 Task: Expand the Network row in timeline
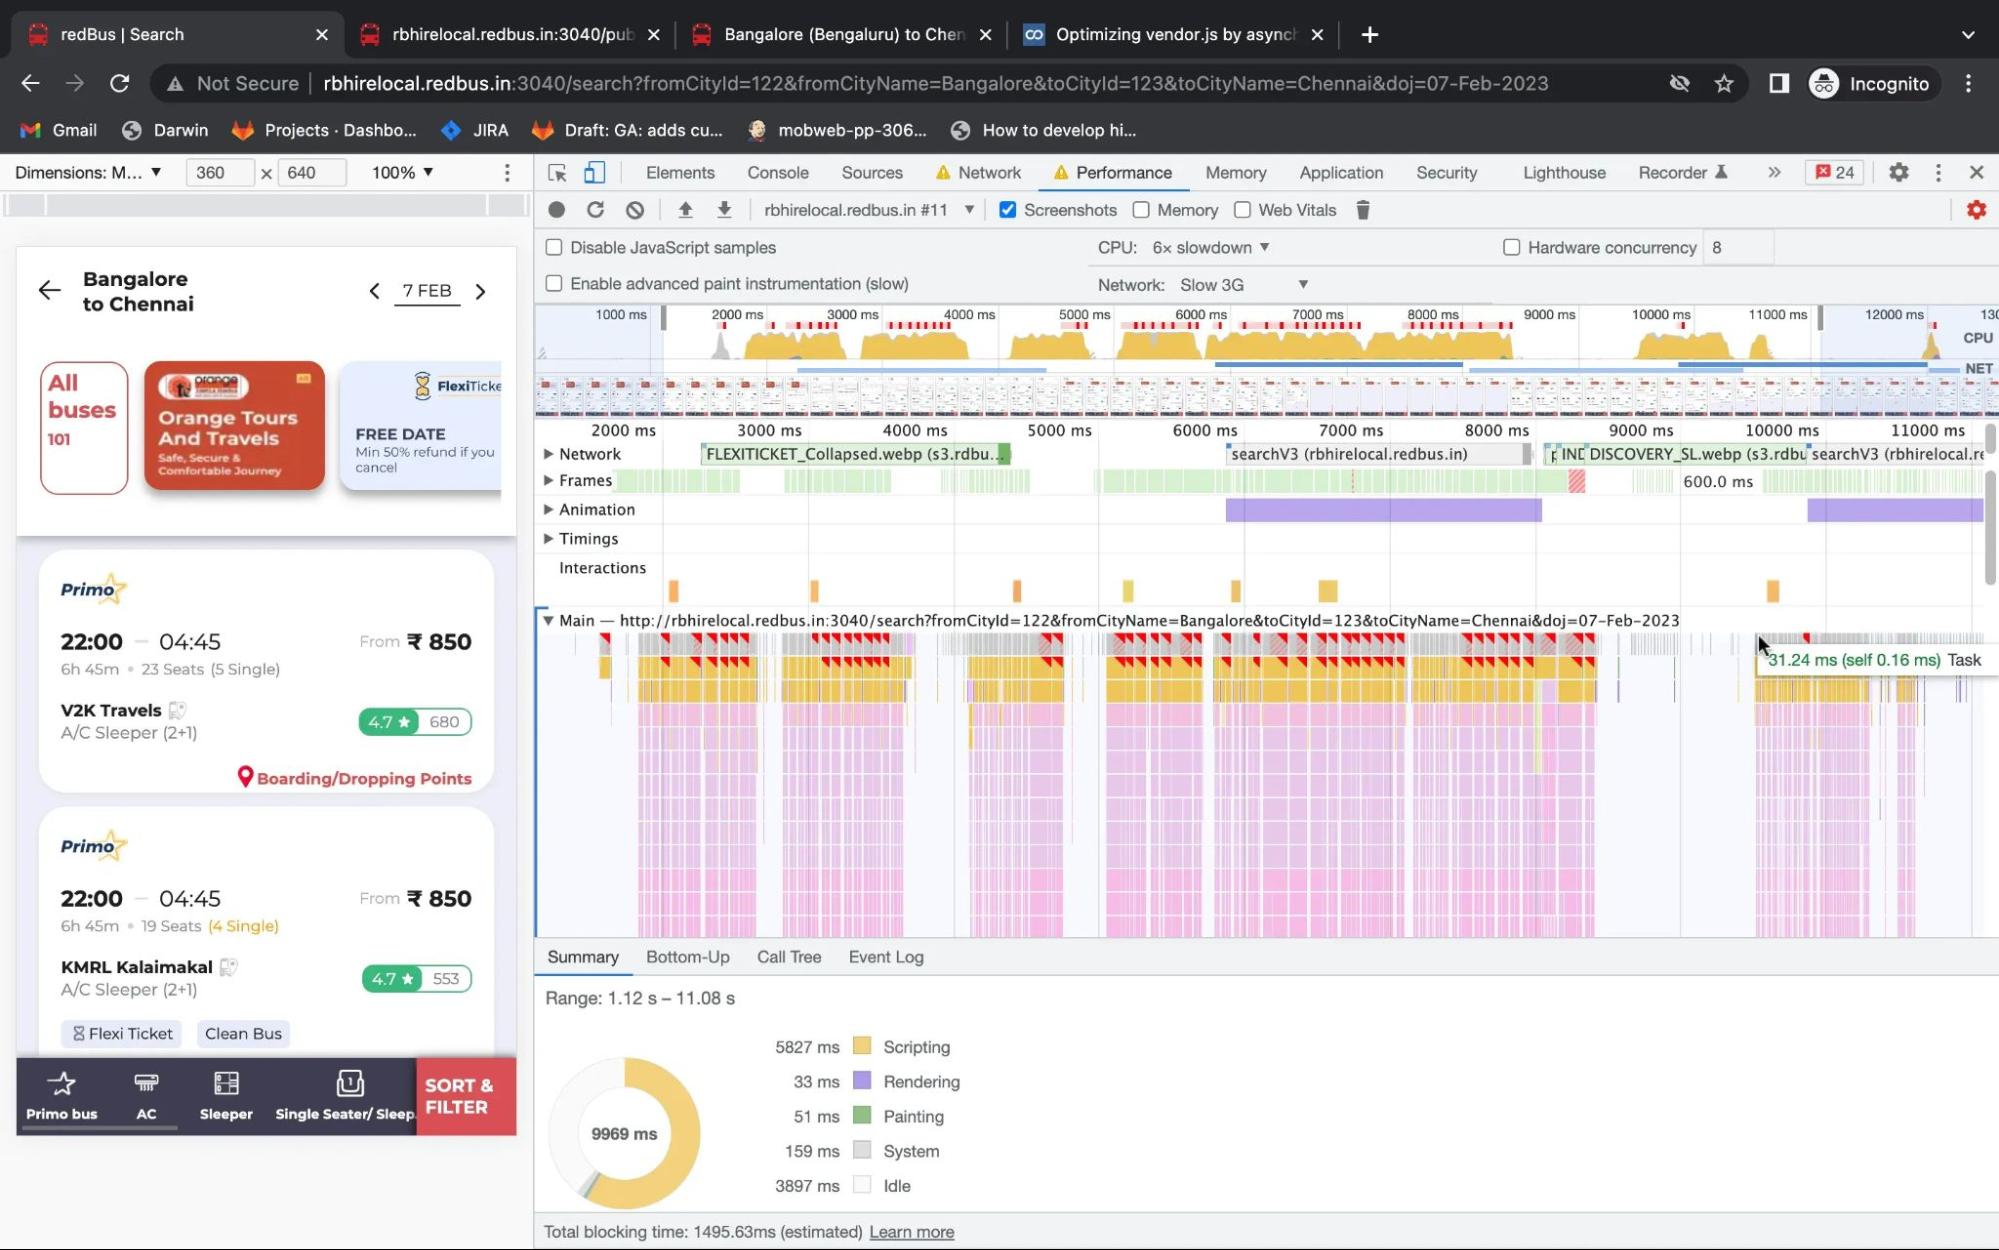(549, 452)
